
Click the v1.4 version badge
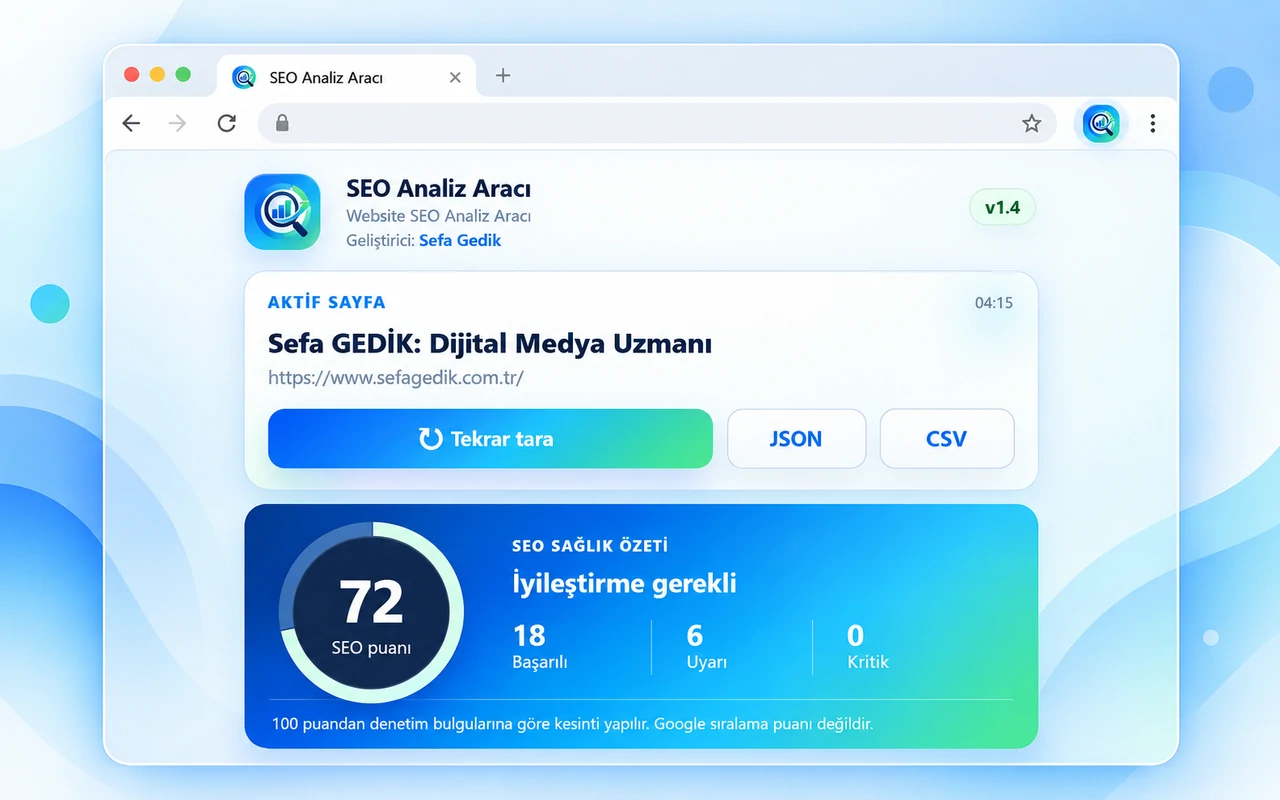click(1002, 208)
